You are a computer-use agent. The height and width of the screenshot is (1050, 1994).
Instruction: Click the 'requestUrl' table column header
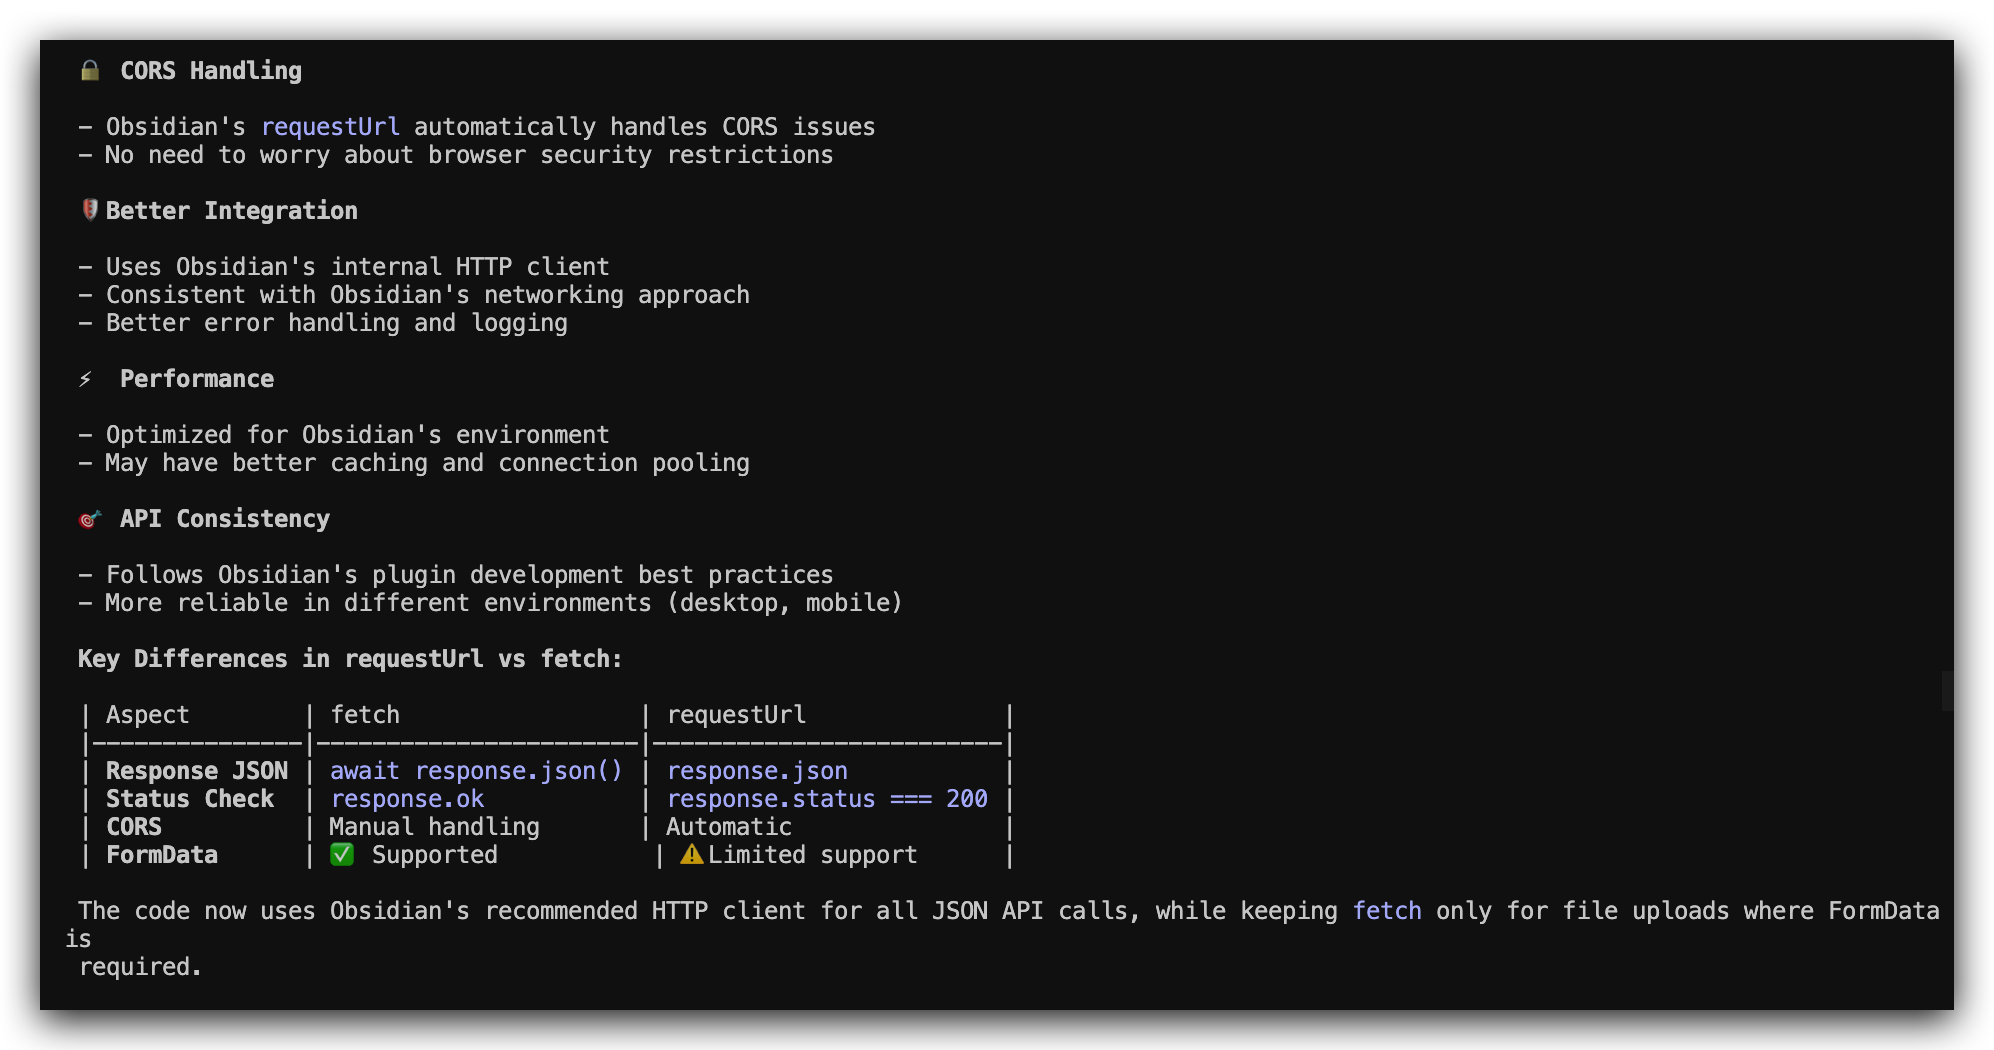point(736,715)
